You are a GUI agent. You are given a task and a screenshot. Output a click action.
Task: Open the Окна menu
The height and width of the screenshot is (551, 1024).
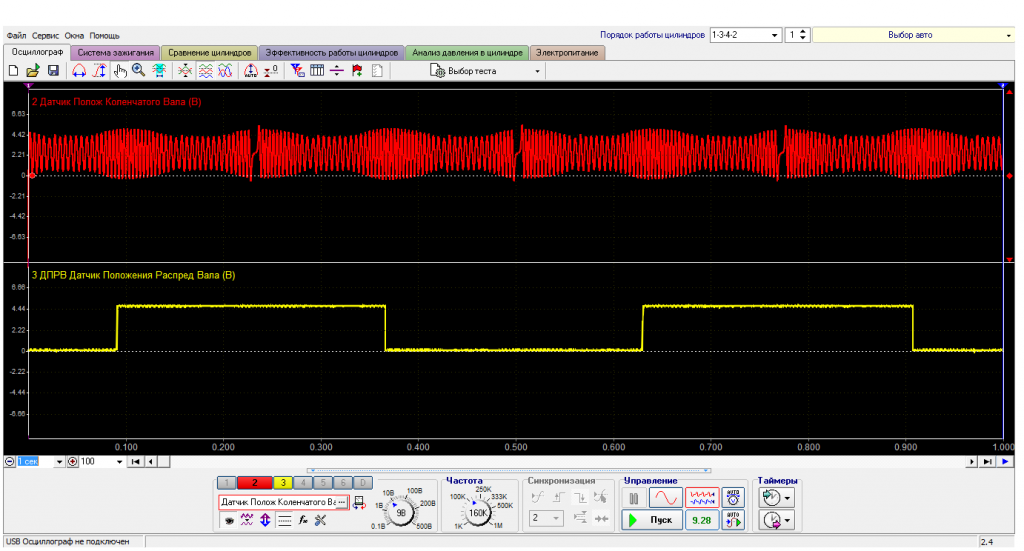click(x=74, y=35)
